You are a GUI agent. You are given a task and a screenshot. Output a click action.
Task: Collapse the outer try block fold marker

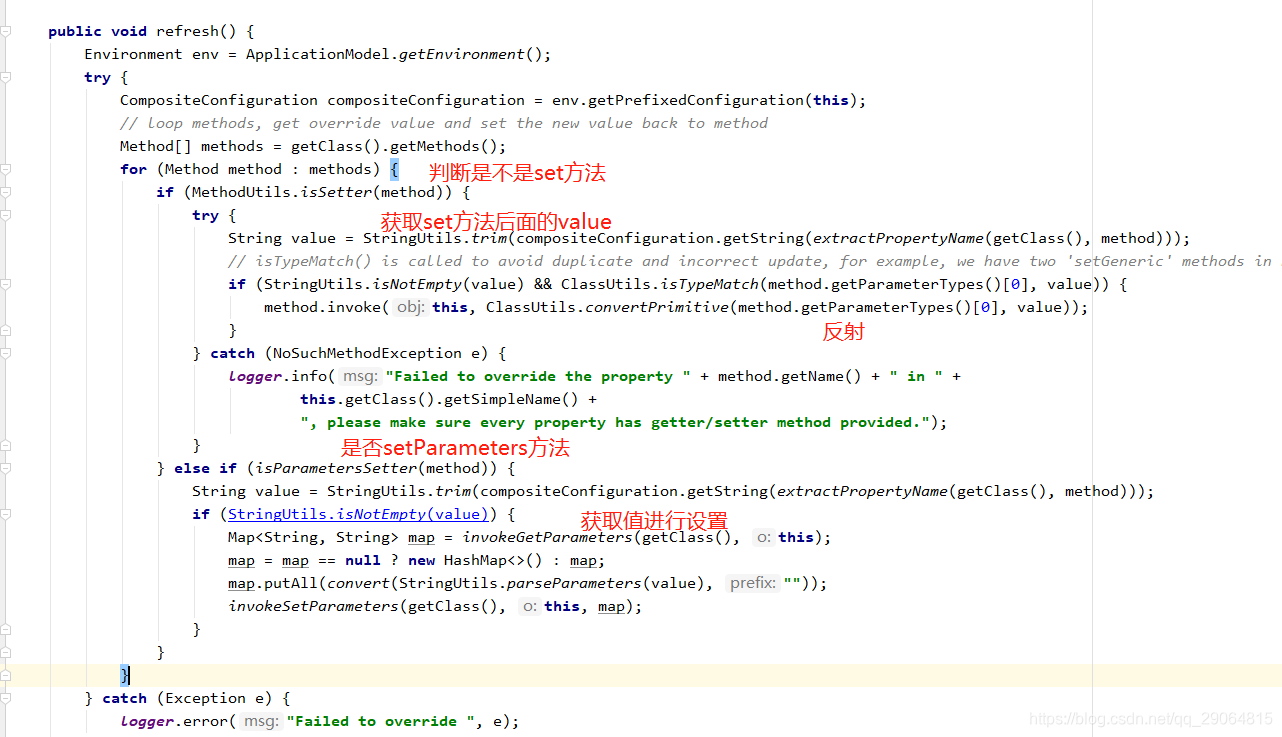(x=6, y=78)
